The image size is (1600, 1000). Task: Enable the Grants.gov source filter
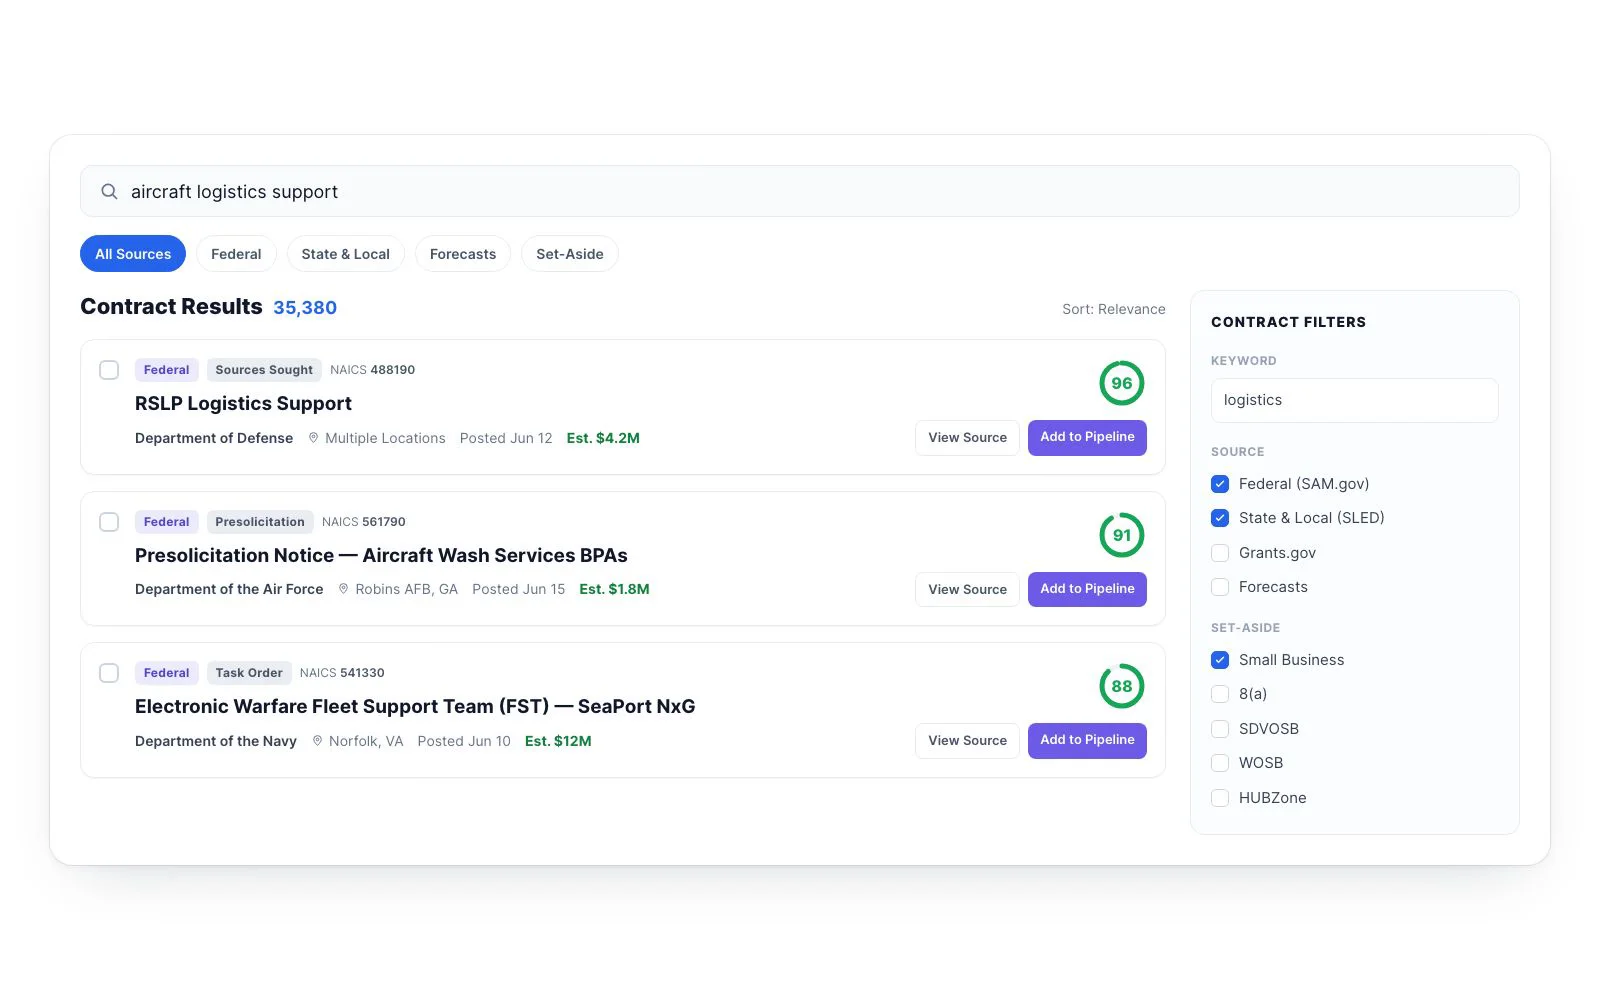[x=1220, y=553]
